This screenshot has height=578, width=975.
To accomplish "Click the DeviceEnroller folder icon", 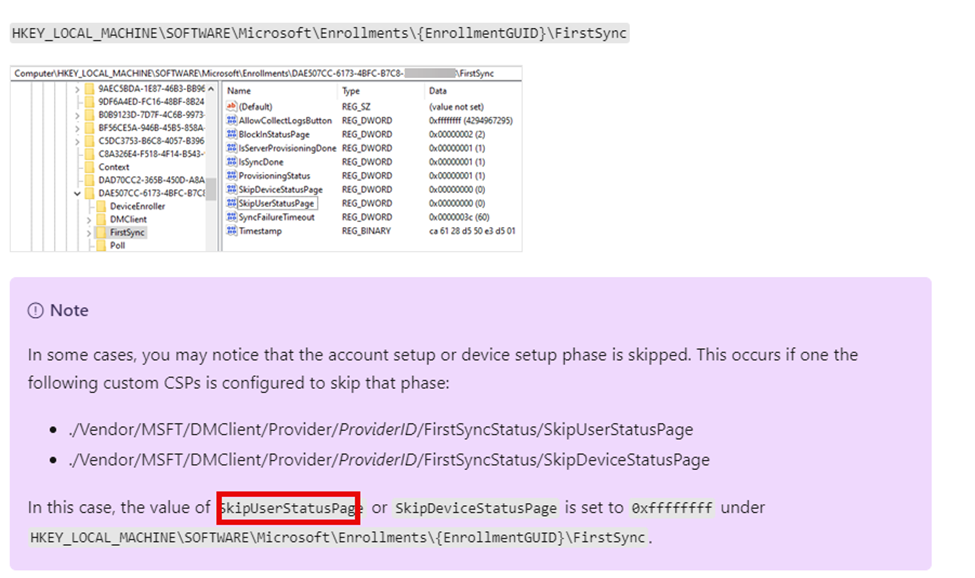I will click(101, 206).
